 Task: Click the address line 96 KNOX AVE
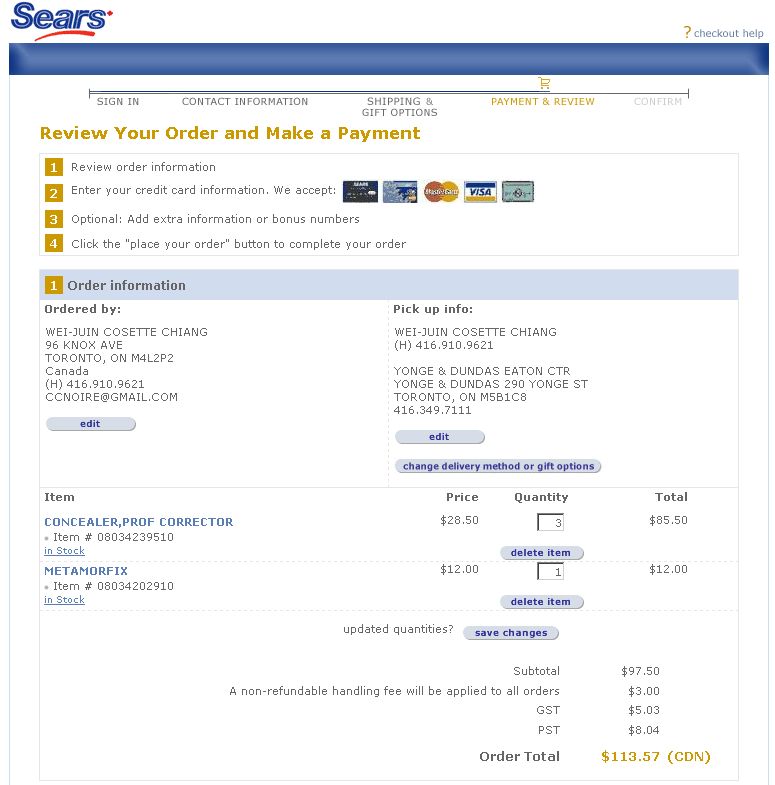(x=84, y=345)
